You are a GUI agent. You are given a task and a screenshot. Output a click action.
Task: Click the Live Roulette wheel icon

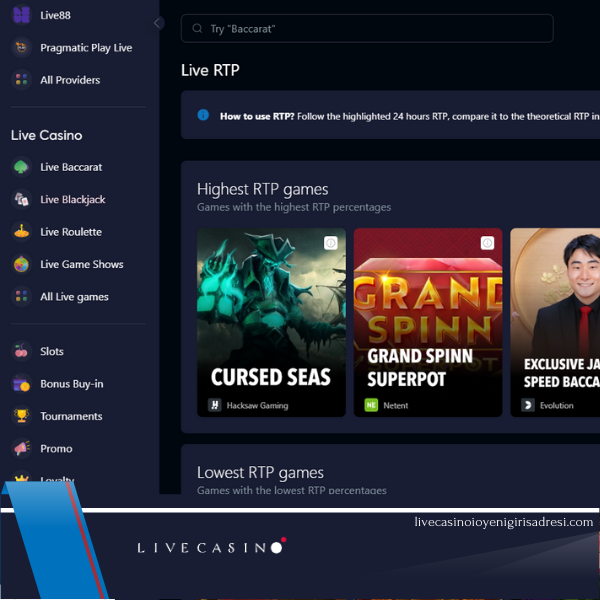click(x=21, y=232)
